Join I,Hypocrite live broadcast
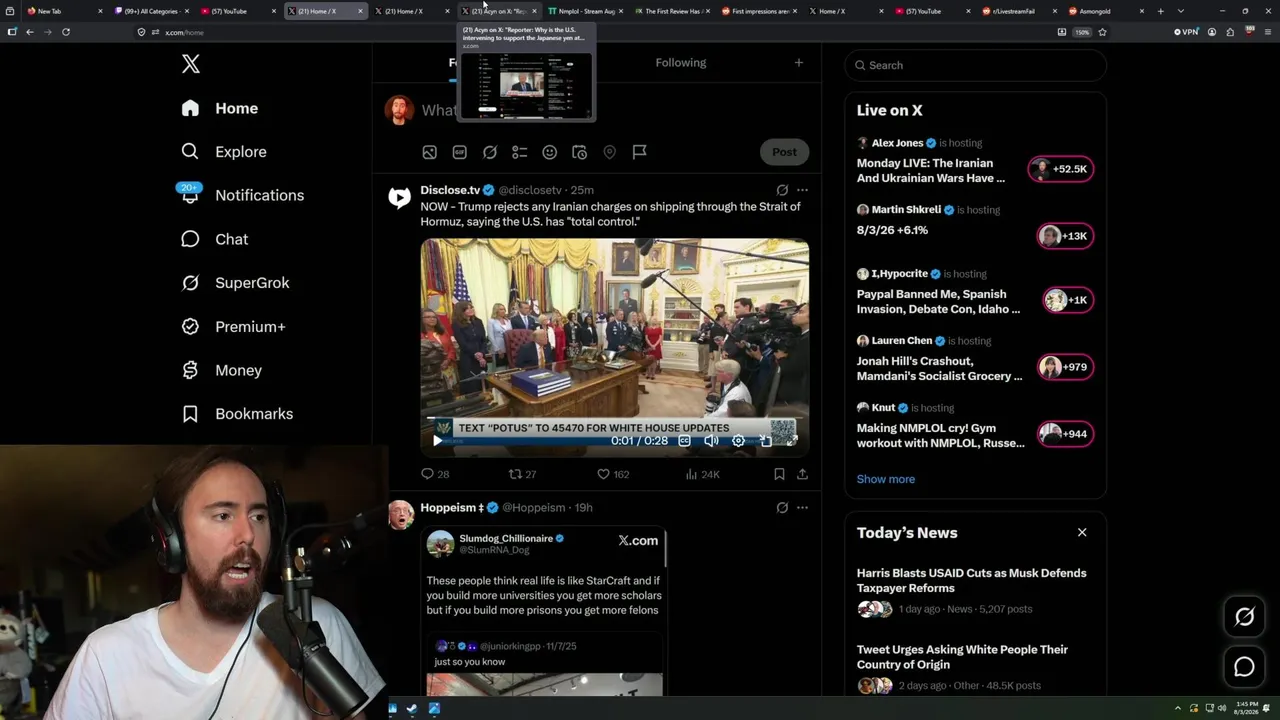This screenshot has width=1280, height=720. click(x=1068, y=300)
